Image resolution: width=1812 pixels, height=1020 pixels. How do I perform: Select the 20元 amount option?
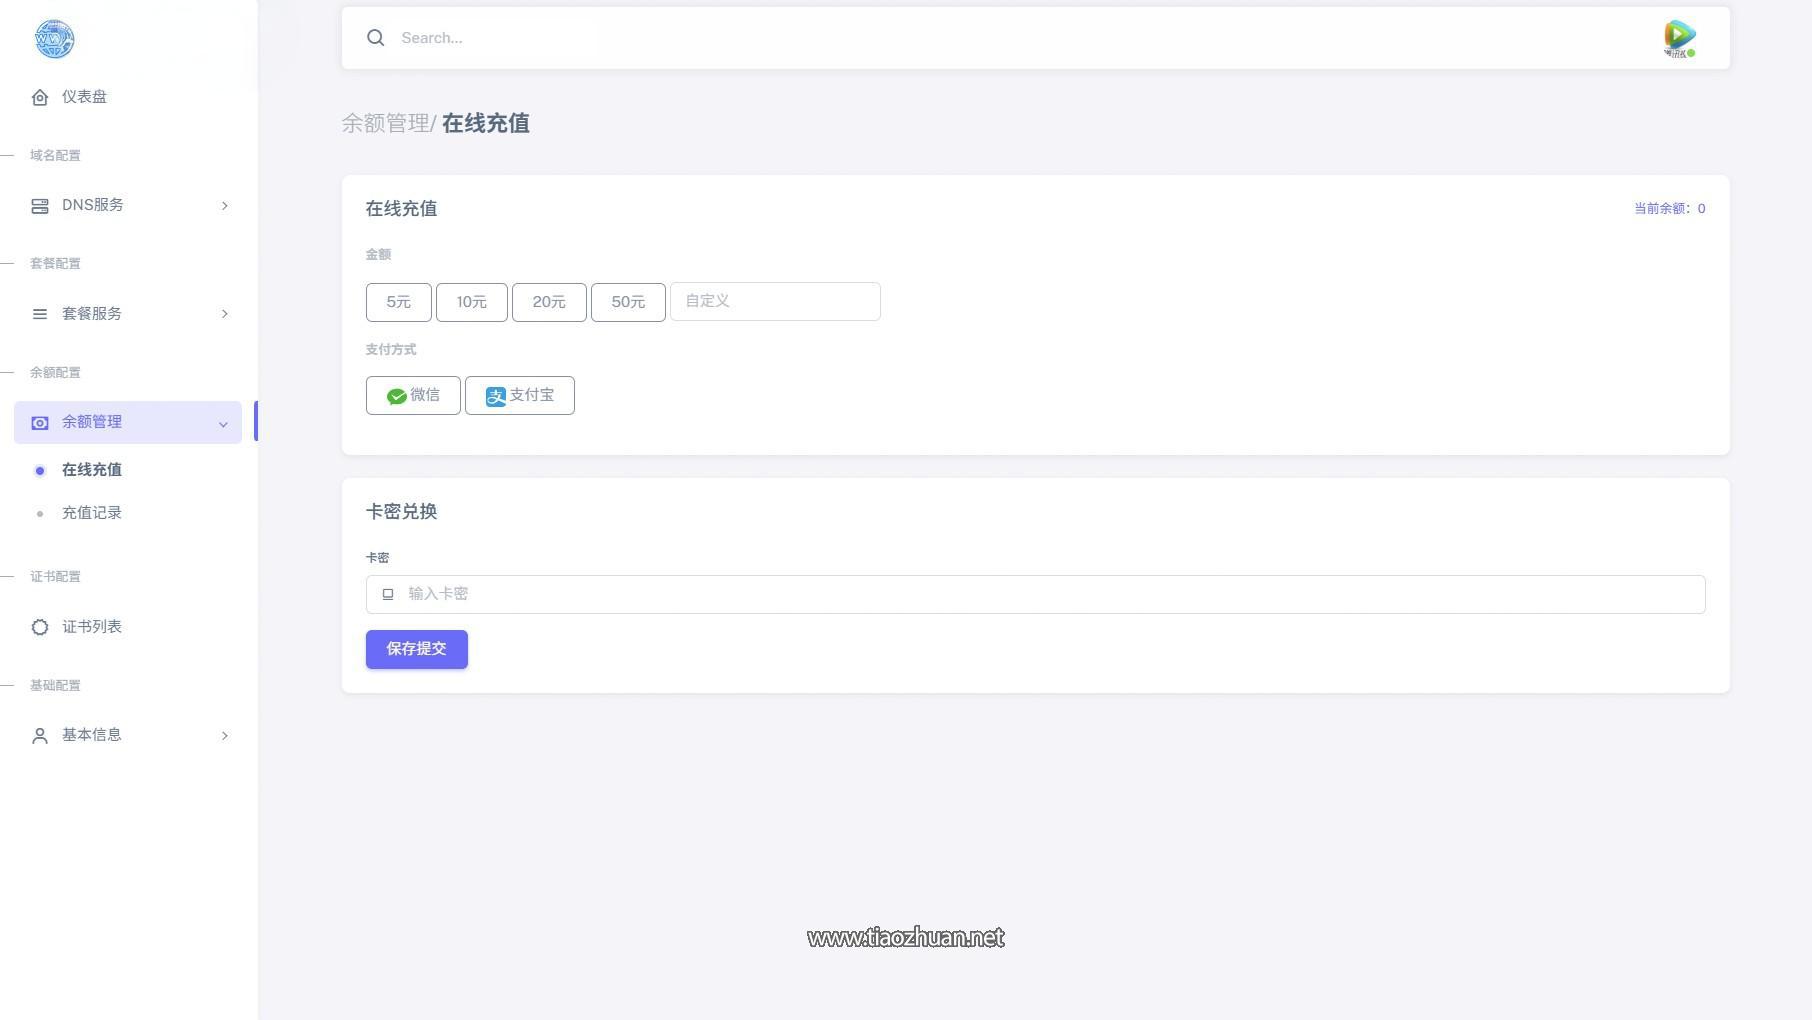coord(549,302)
